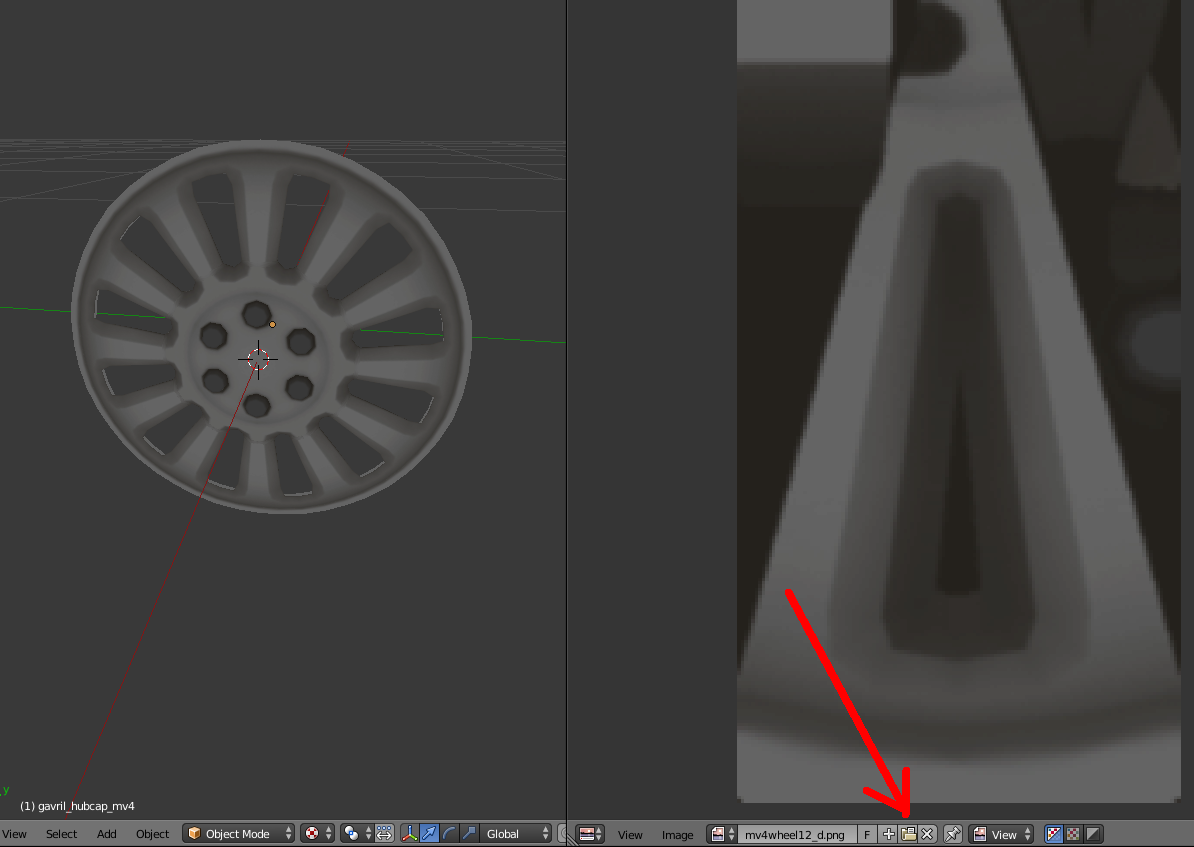This screenshot has width=1194, height=847.
Task: Select alpha channel display icon
Action: [1093, 834]
